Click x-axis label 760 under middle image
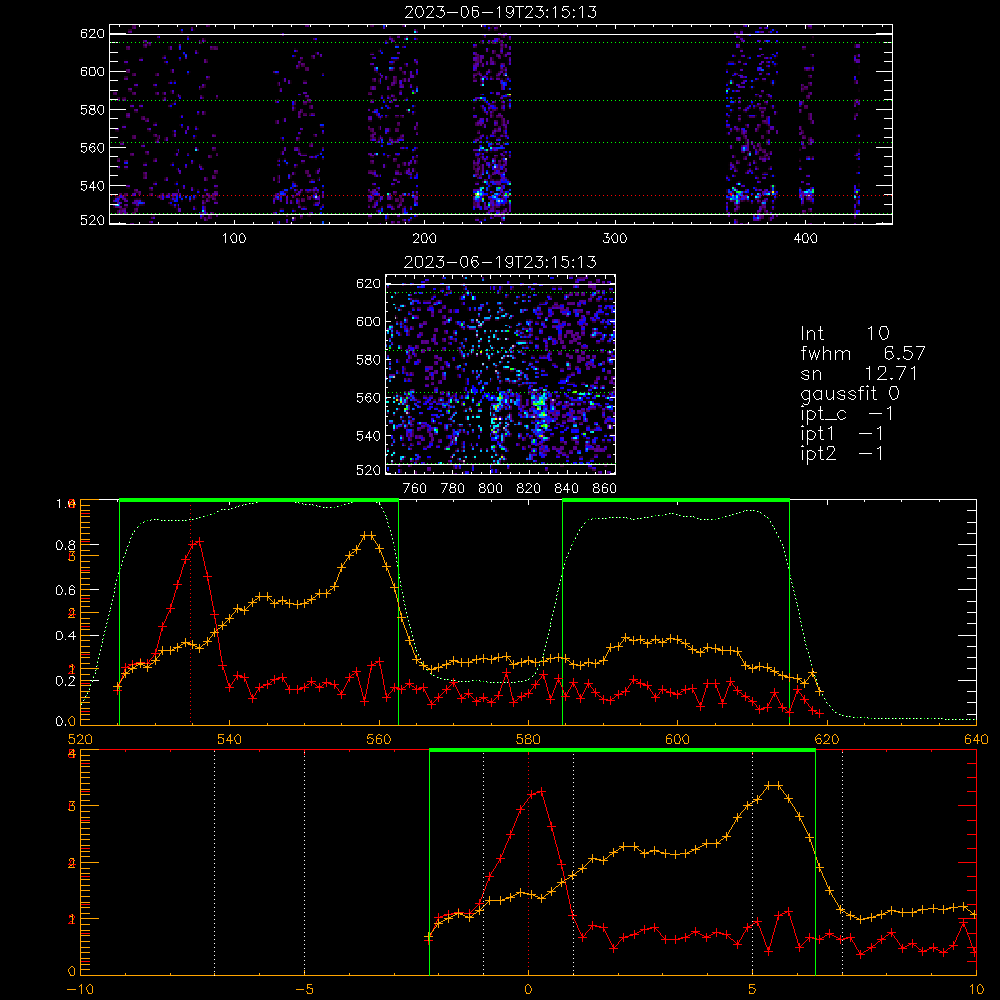The height and width of the screenshot is (1000, 1000). pyautogui.click(x=415, y=489)
